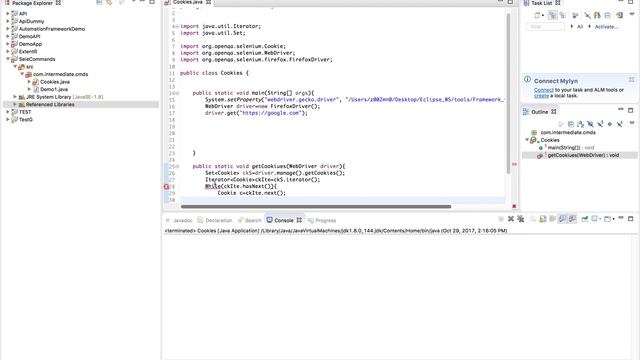
Task: Click create local task link
Action: tap(541, 96)
